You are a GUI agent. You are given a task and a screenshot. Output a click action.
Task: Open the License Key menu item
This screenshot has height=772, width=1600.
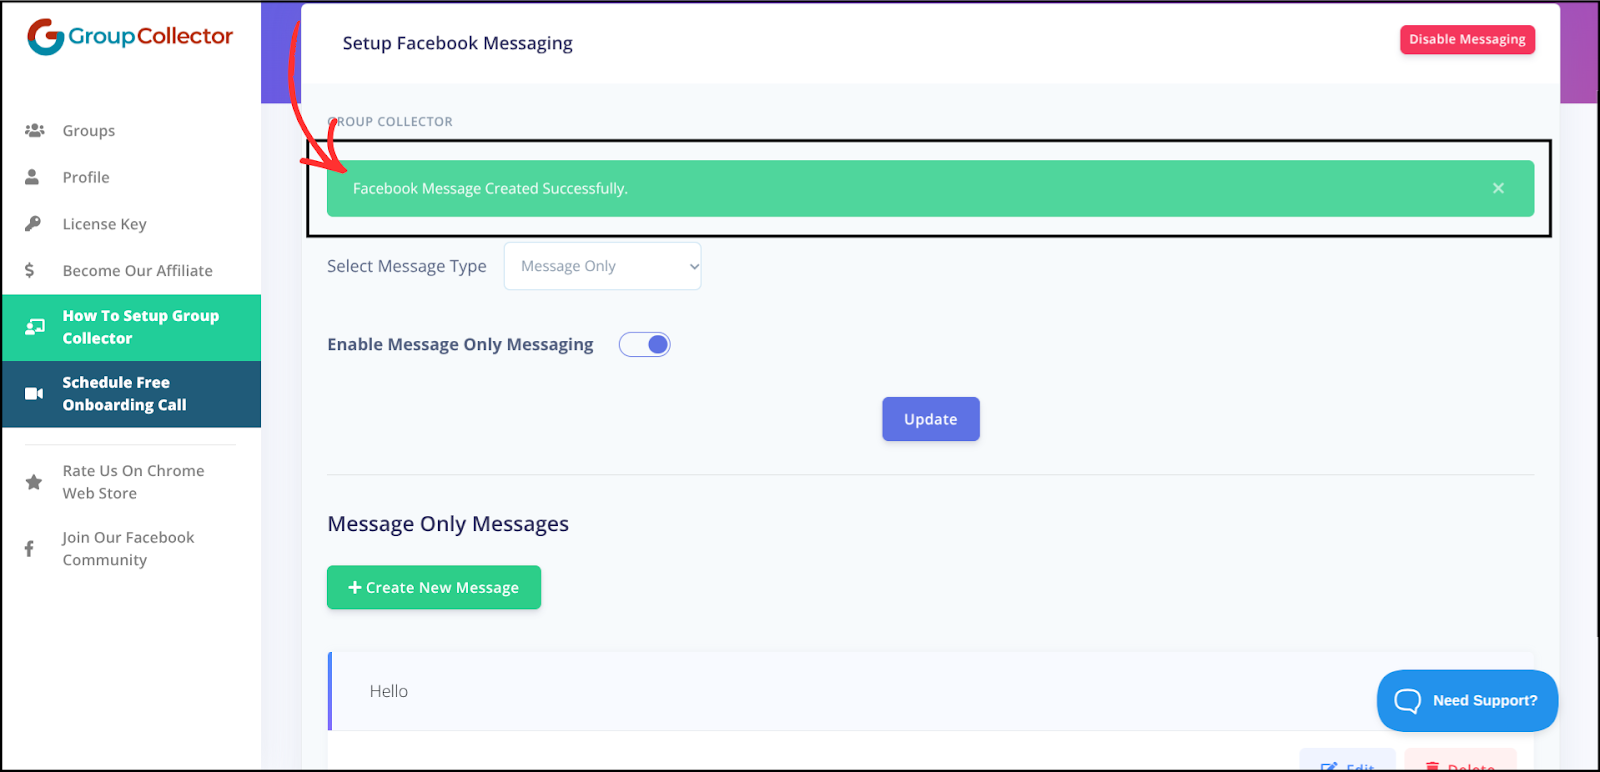tap(131, 224)
